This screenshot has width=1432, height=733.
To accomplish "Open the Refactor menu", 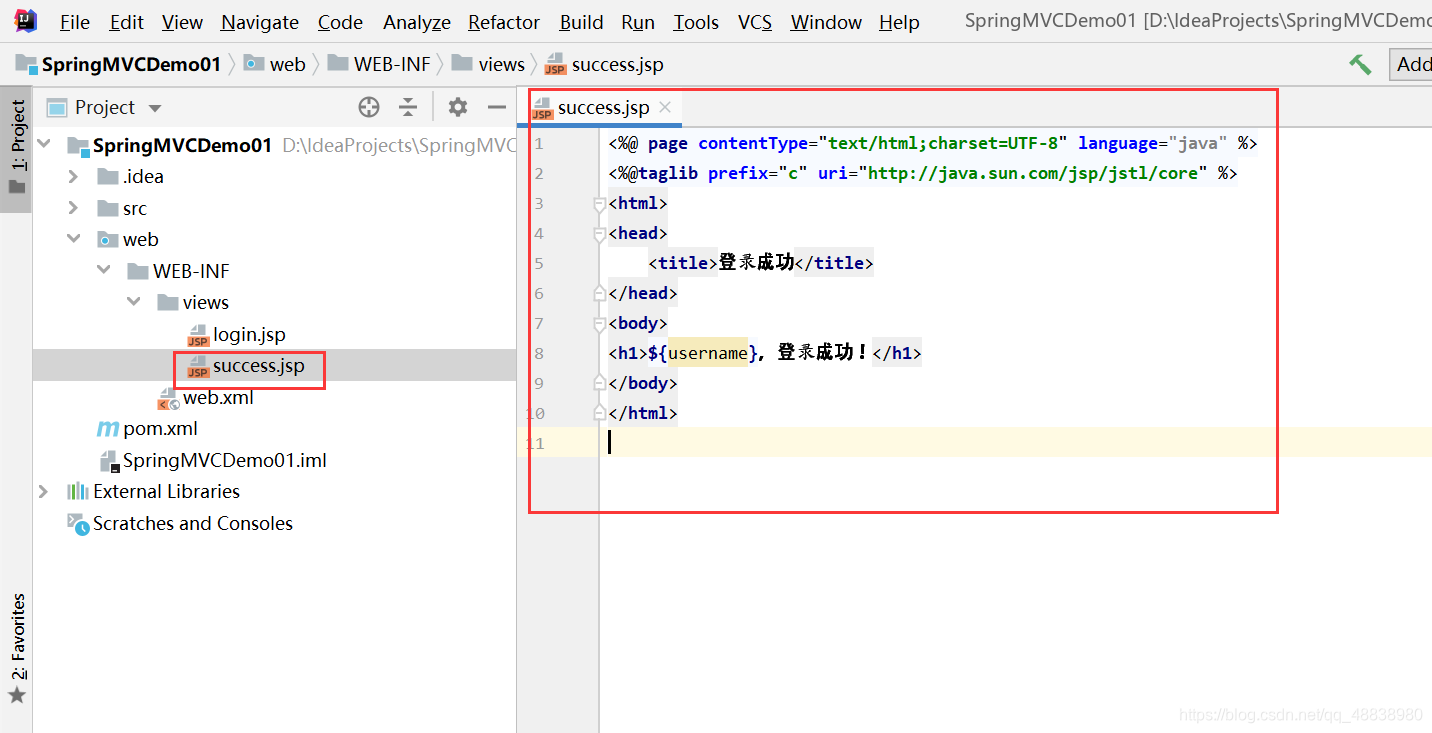I will pos(504,22).
